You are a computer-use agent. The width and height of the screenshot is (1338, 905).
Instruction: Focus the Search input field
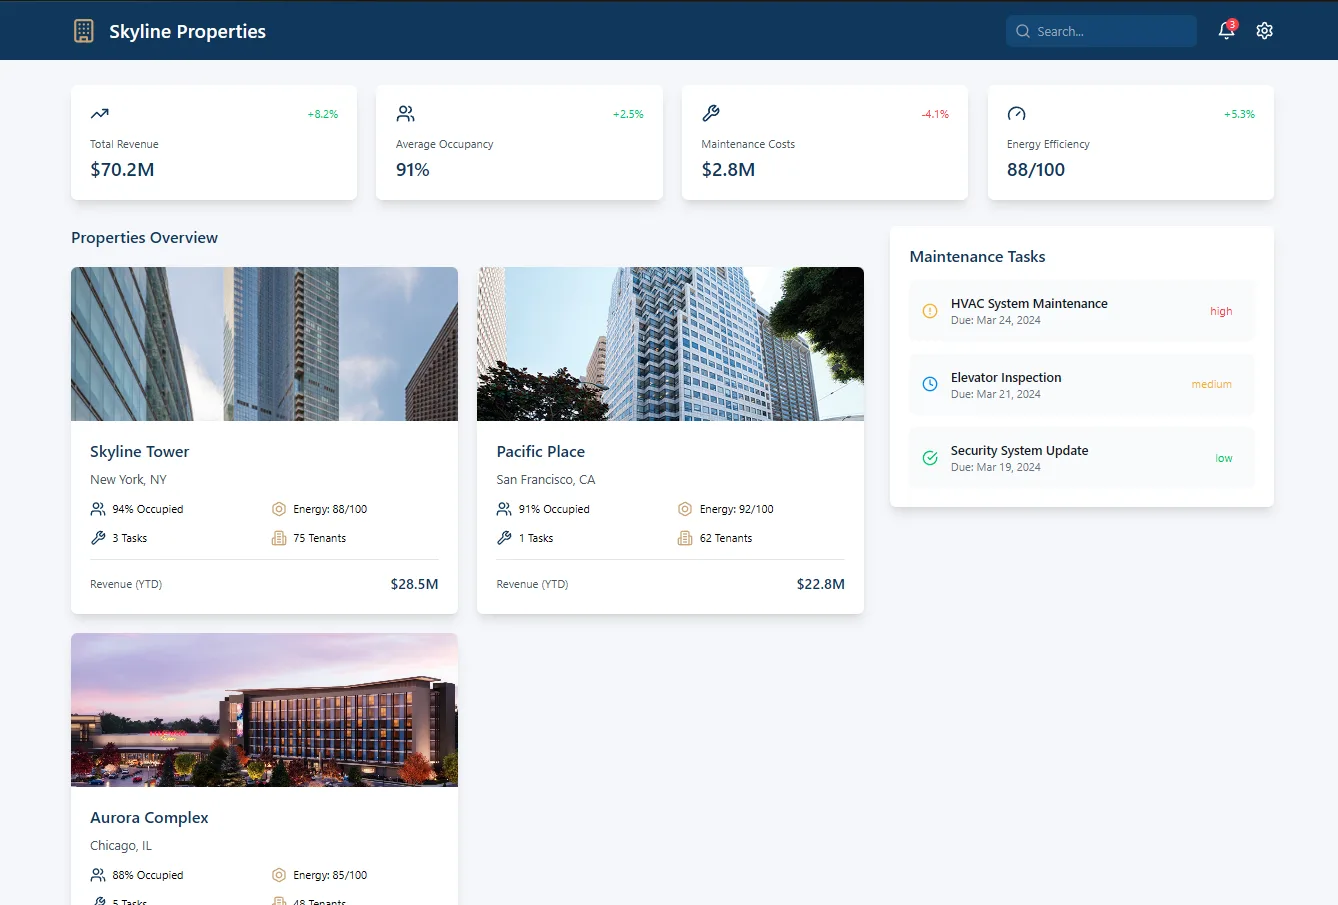1101,31
